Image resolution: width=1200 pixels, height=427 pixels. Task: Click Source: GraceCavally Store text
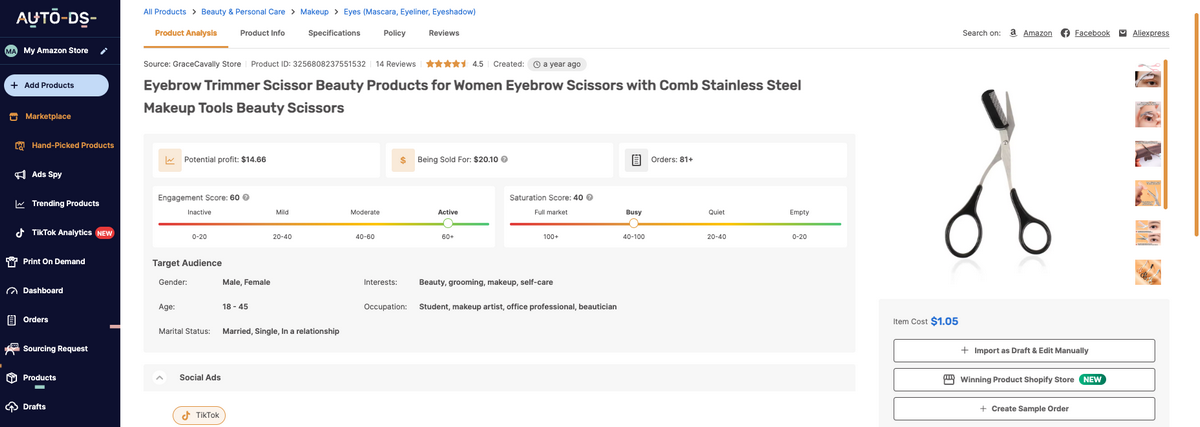tap(193, 64)
